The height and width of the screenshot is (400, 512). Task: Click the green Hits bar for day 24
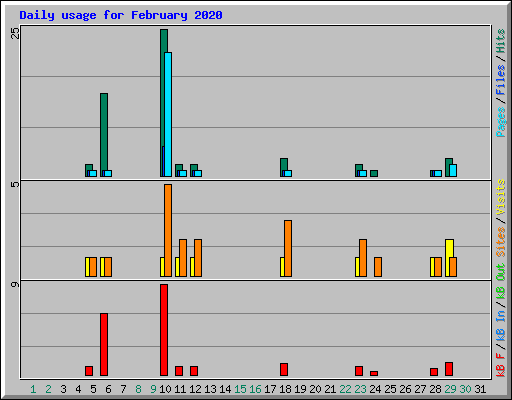pos(374,173)
